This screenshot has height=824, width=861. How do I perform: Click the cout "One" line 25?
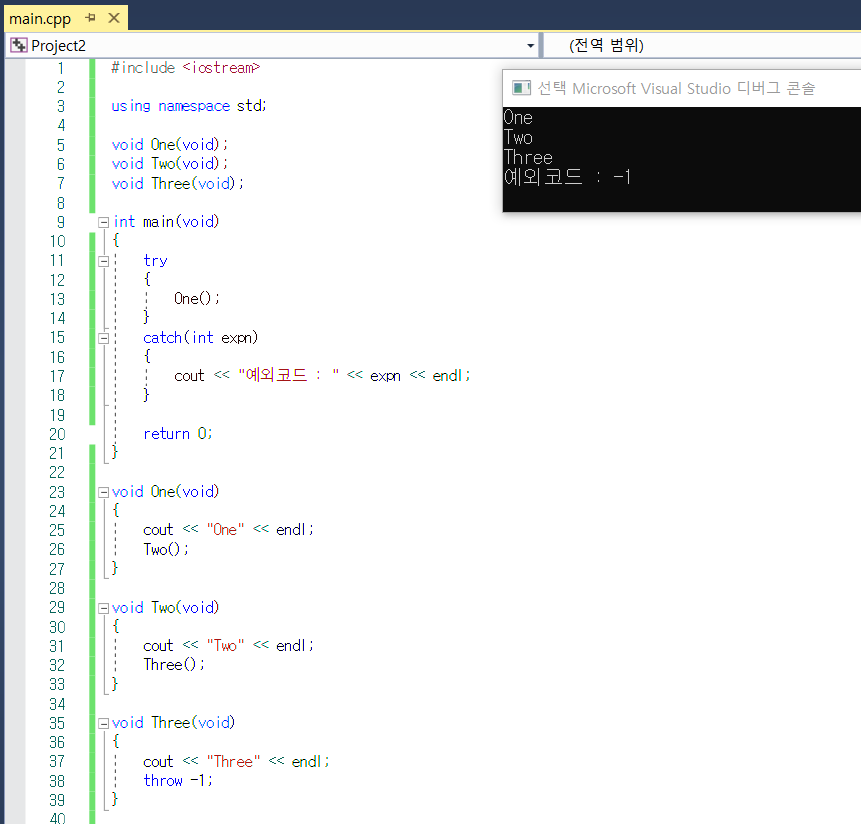tap(228, 530)
